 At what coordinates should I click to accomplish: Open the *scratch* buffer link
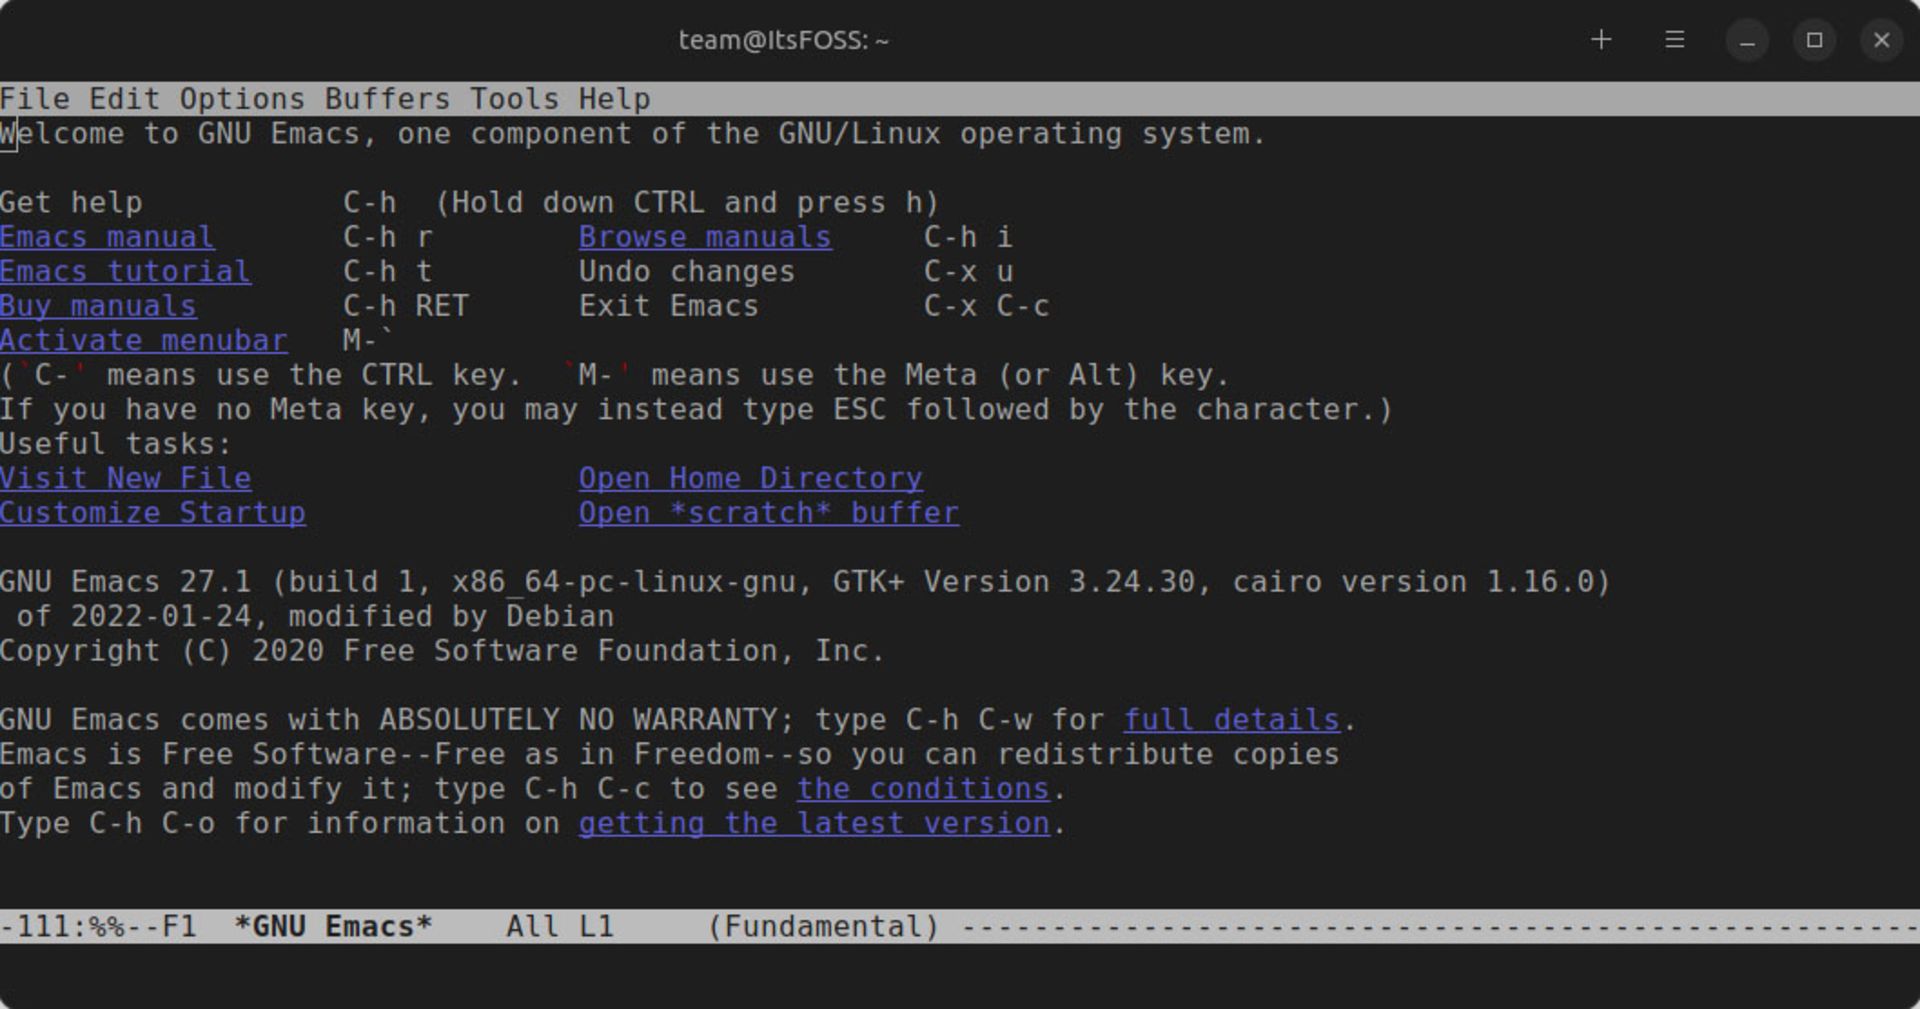(x=769, y=513)
